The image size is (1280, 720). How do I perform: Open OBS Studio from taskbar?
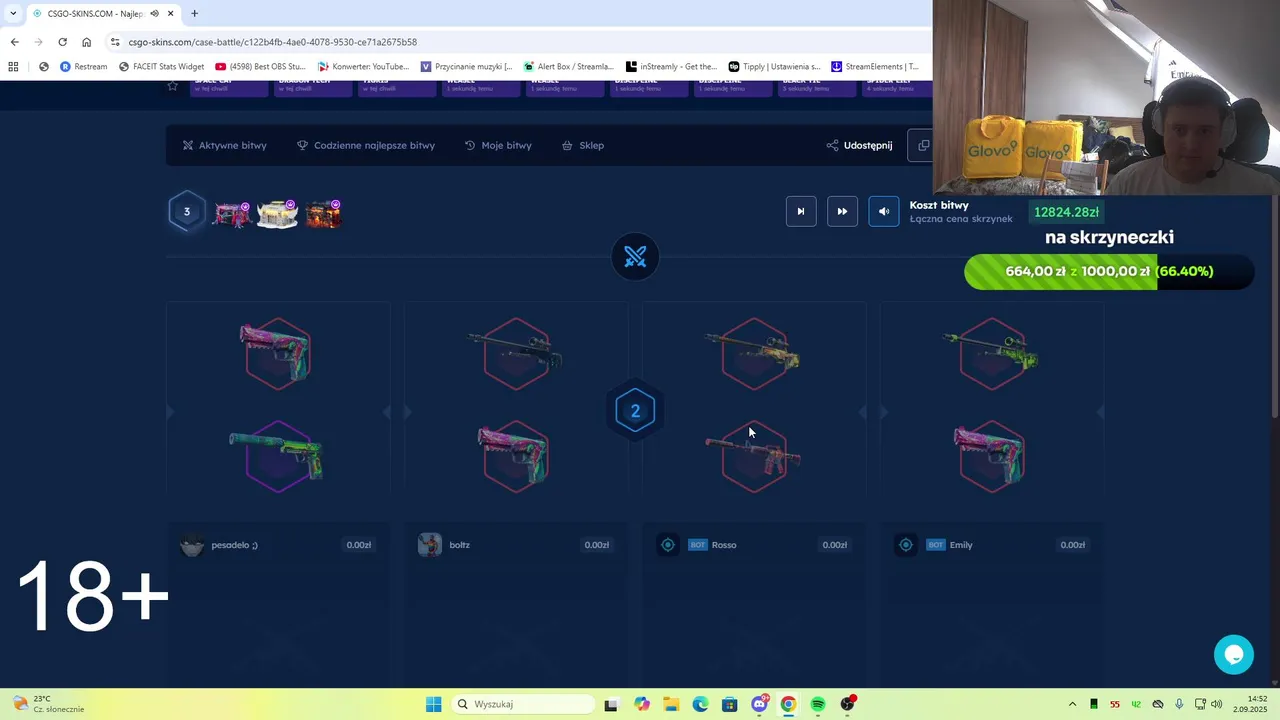tap(847, 704)
